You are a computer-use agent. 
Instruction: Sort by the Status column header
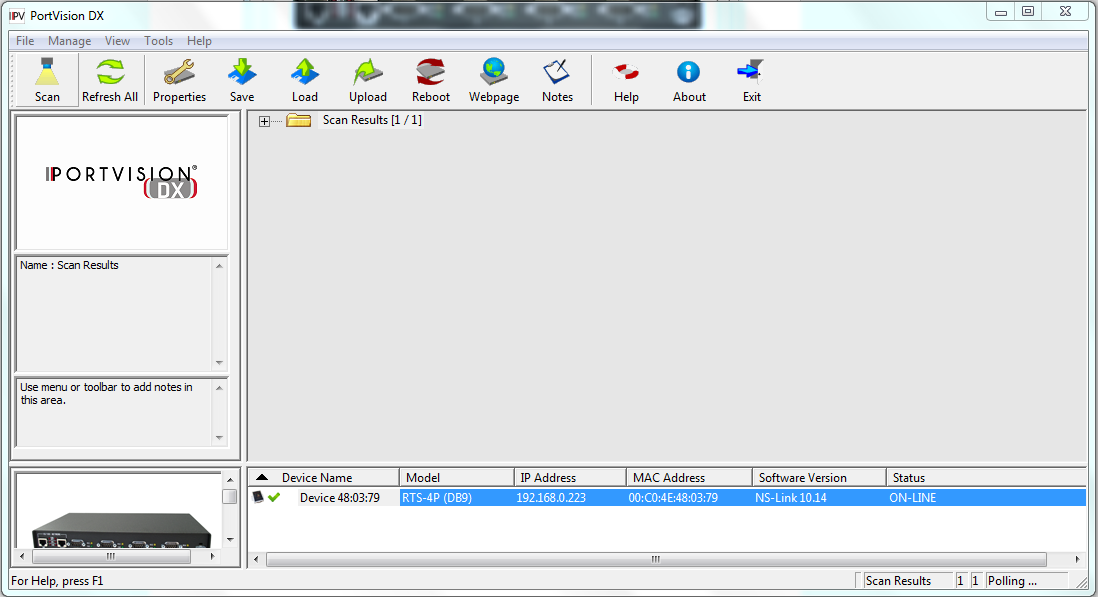(x=986, y=477)
